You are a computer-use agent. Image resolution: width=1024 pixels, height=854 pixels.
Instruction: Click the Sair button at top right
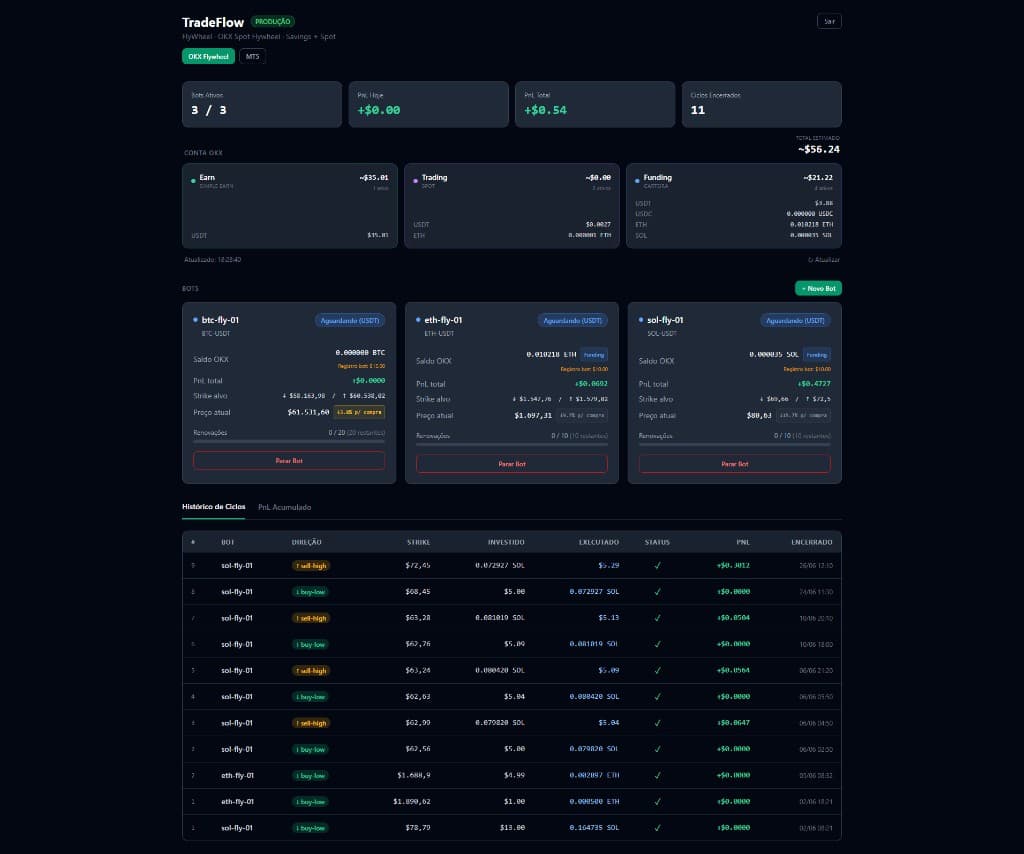(x=829, y=22)
